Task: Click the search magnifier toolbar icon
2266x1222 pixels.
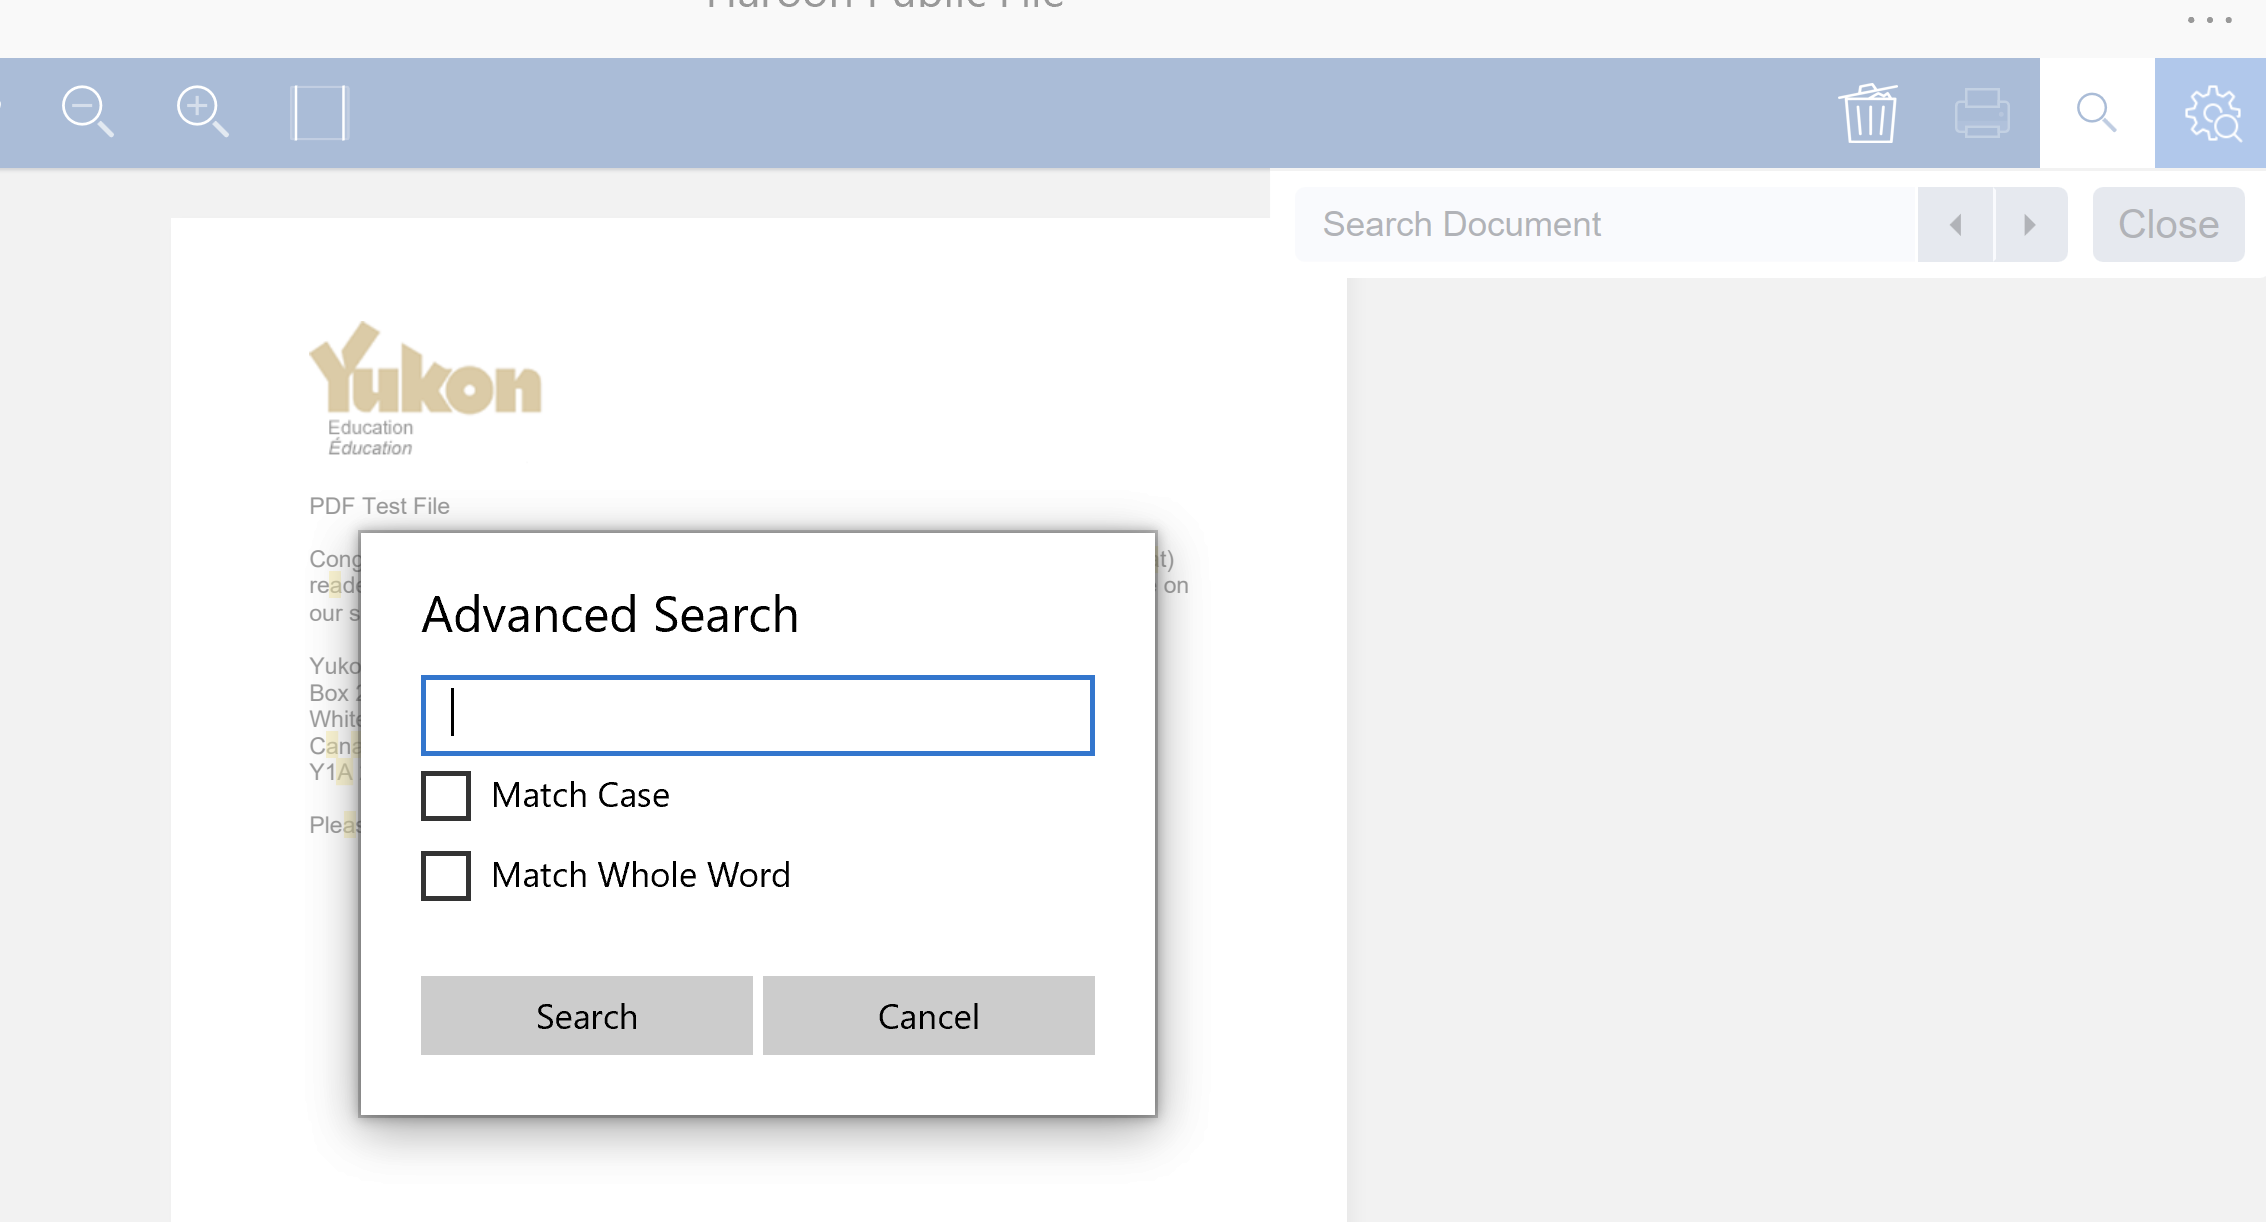Action: click(x=2096, y=112)
